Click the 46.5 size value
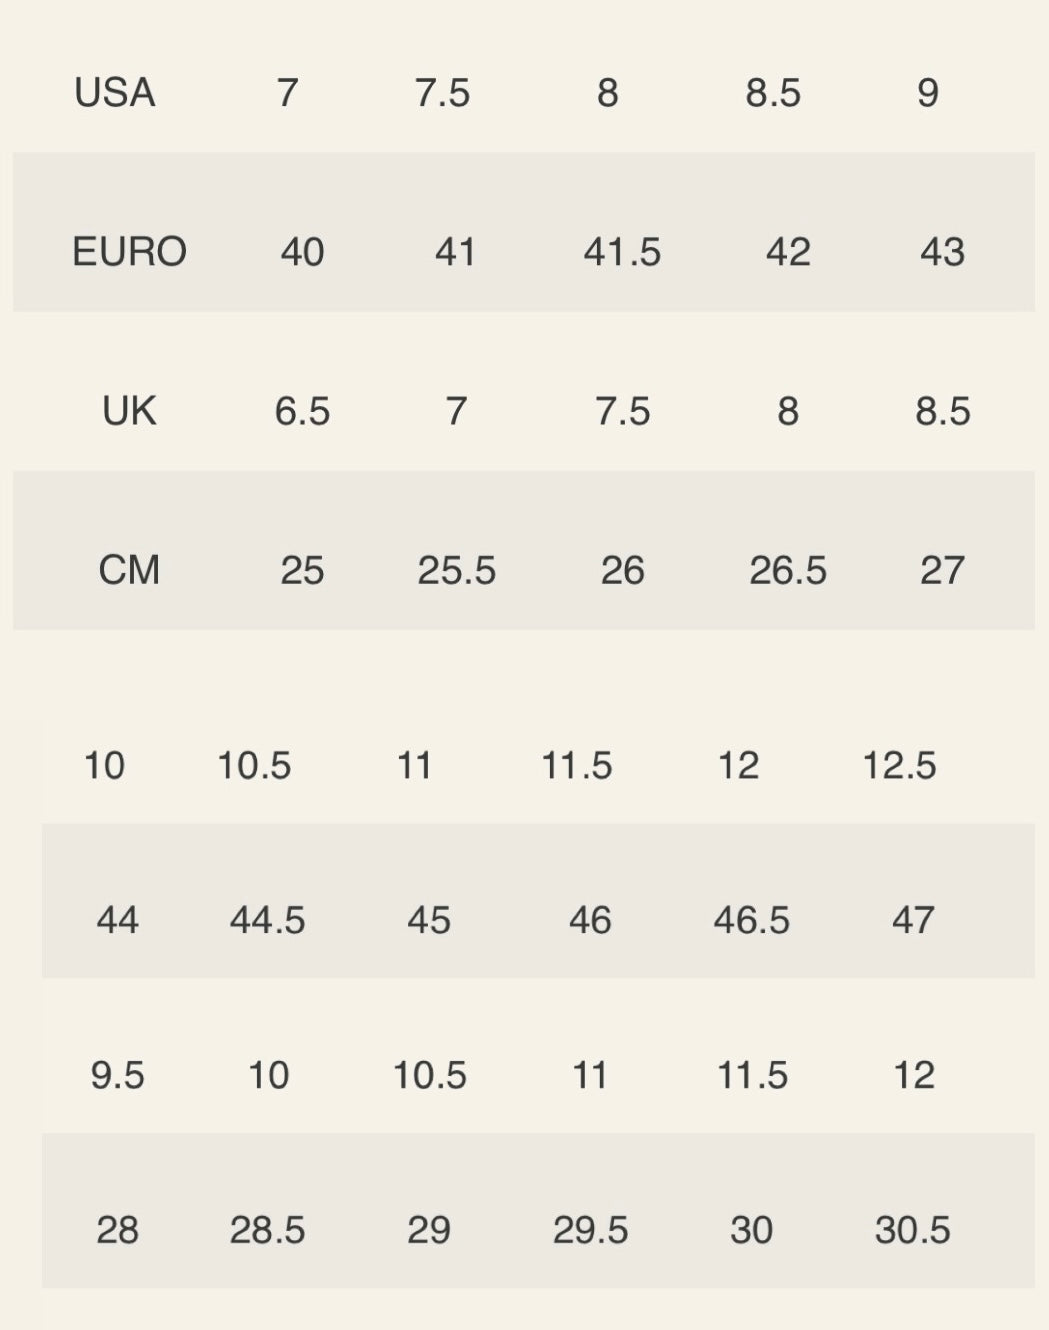1049x1330 pixels. point(751,920)
